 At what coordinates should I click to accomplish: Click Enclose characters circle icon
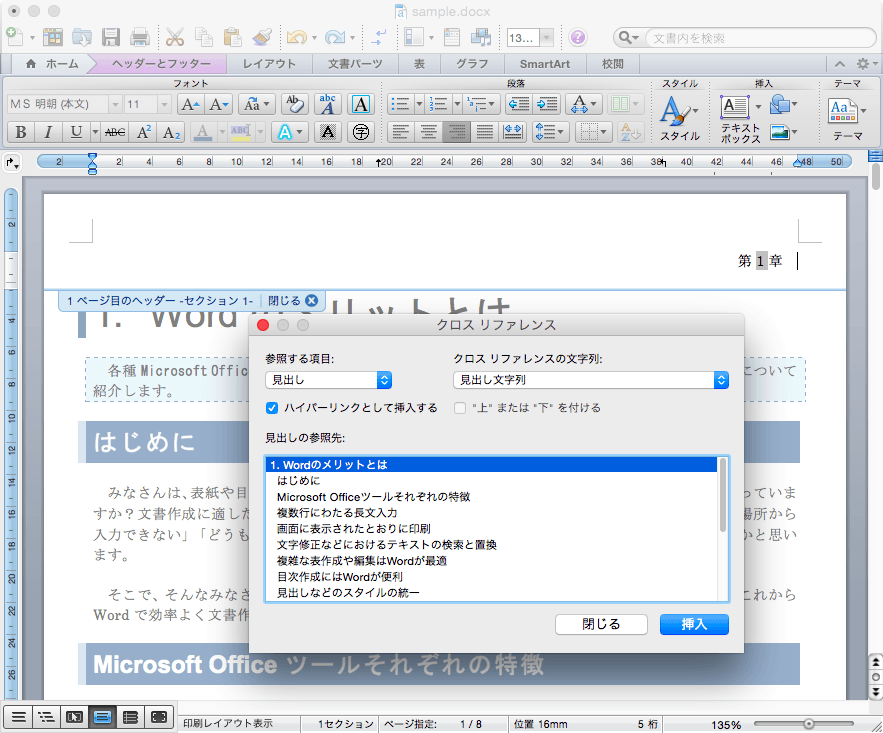click(x=360, y=132)
